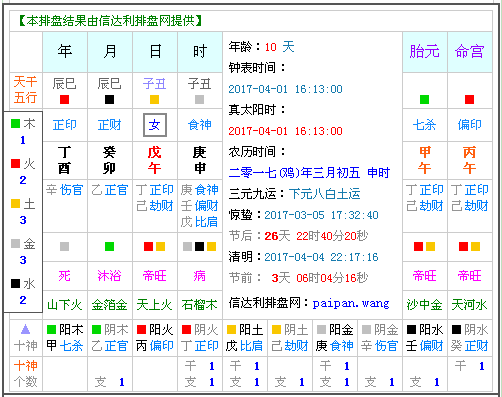Click the gray square beside 阳金
502x397 pixels.
click(321, 330)
